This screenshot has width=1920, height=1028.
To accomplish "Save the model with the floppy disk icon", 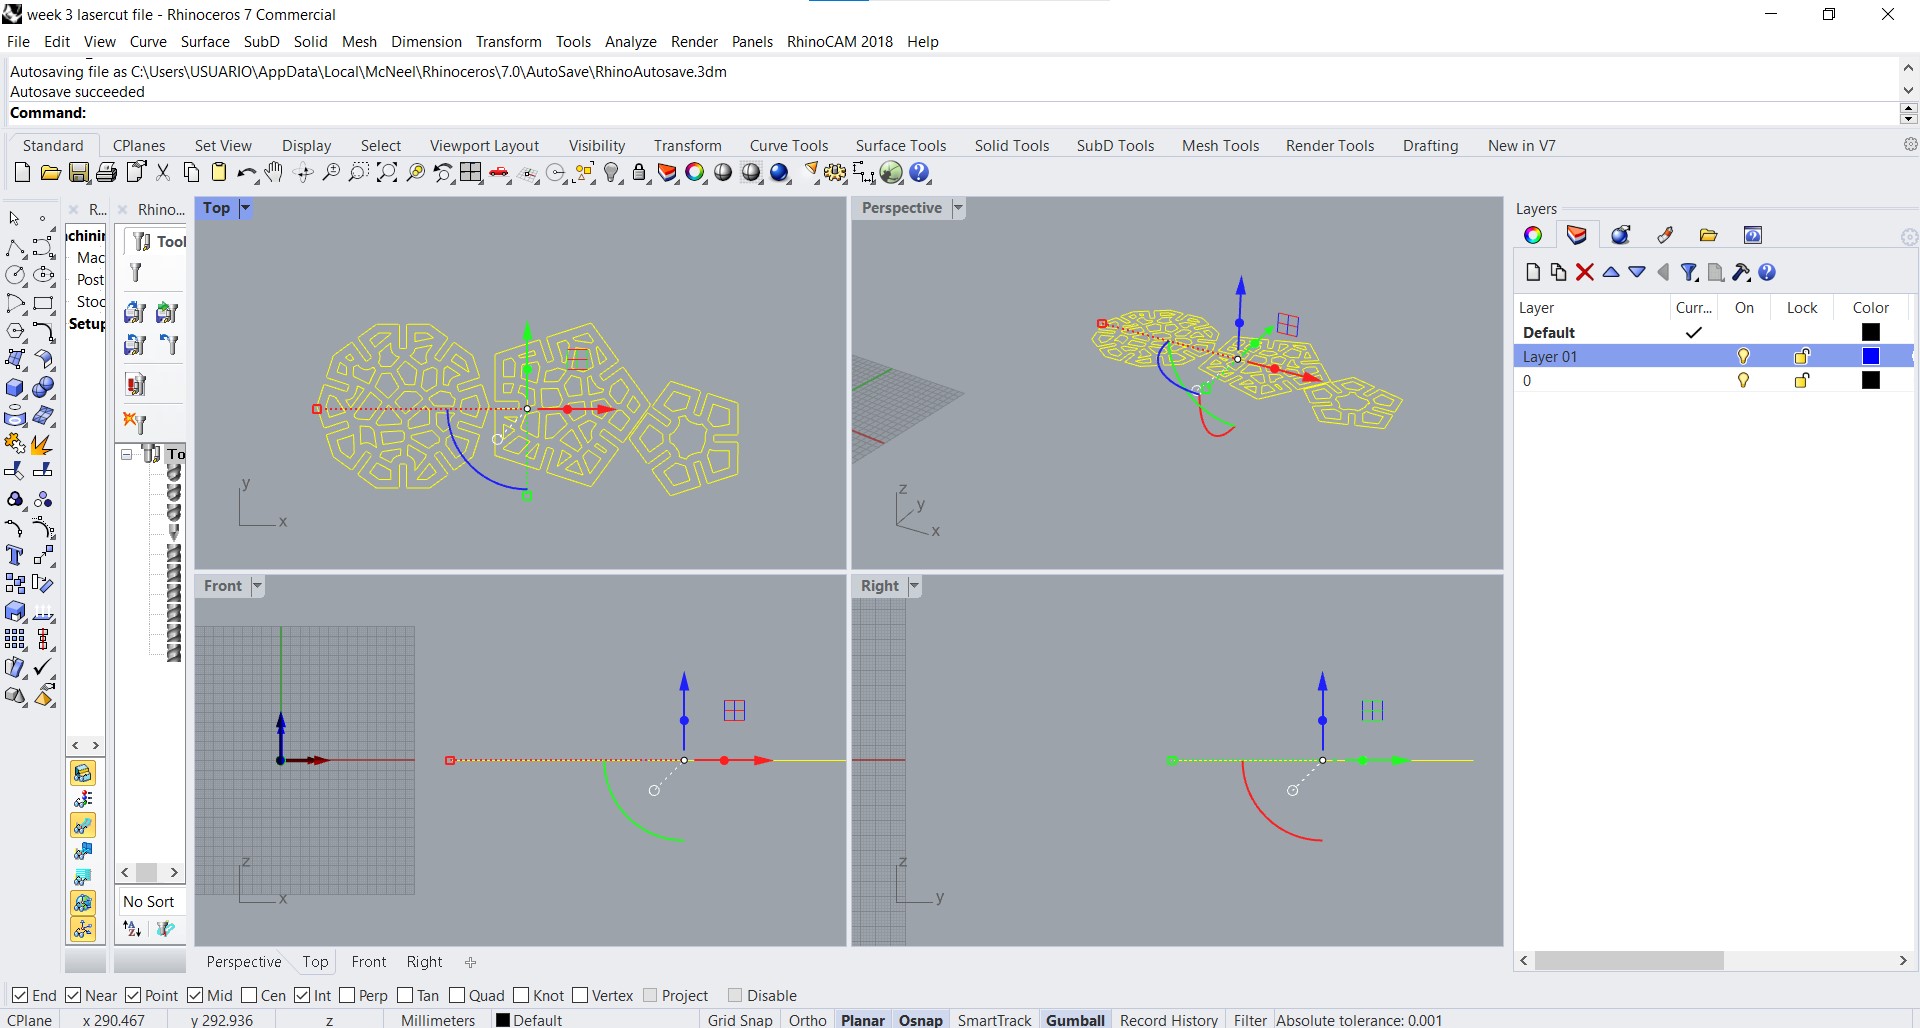I will pos(78,173).
